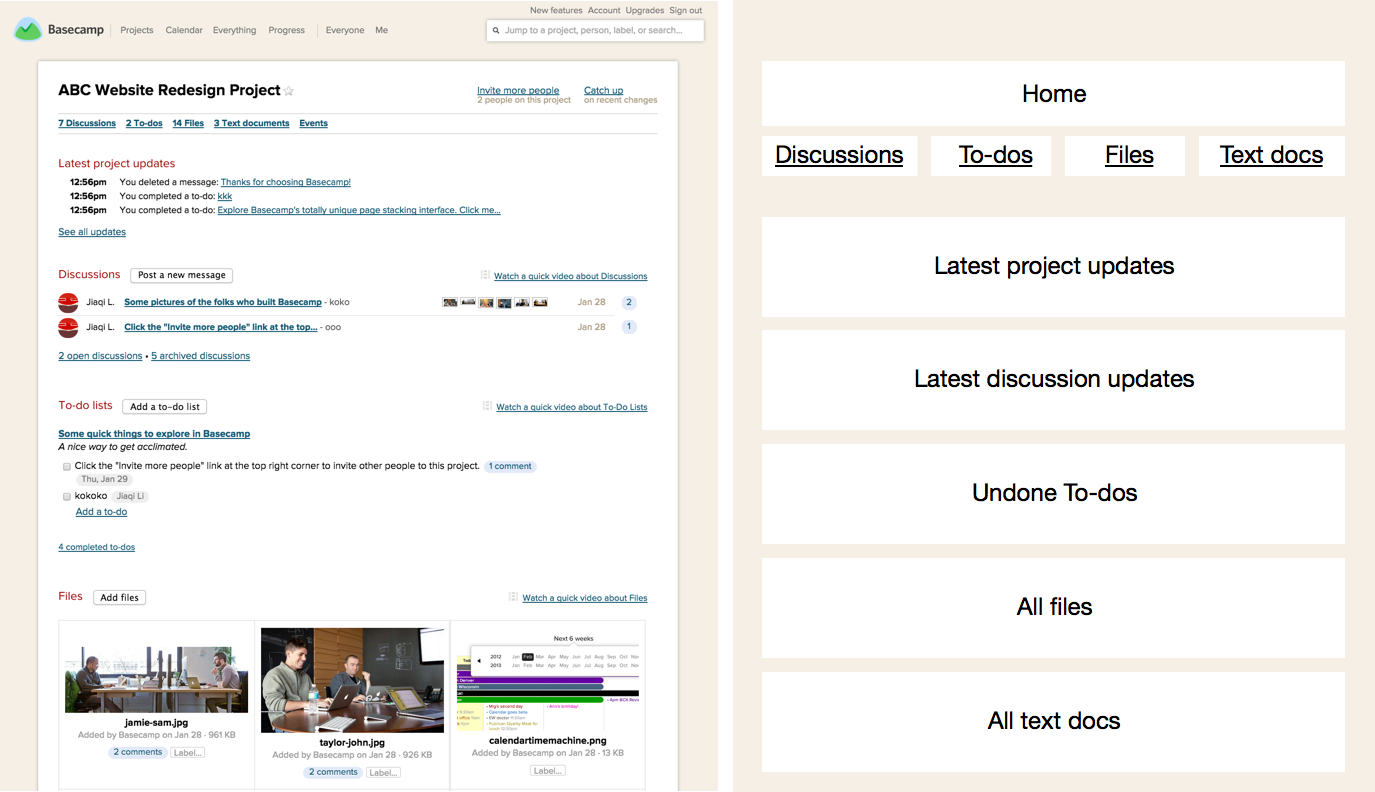
Task: Open 5 archived discussions link
Action: 201,355
